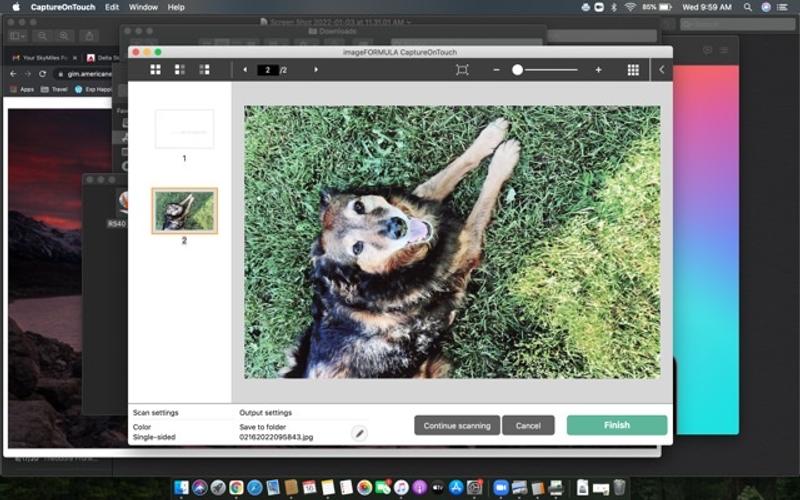Click the Chrome reload button in the browser window
Screen dimensions: 800x500
tap(42, 74)
